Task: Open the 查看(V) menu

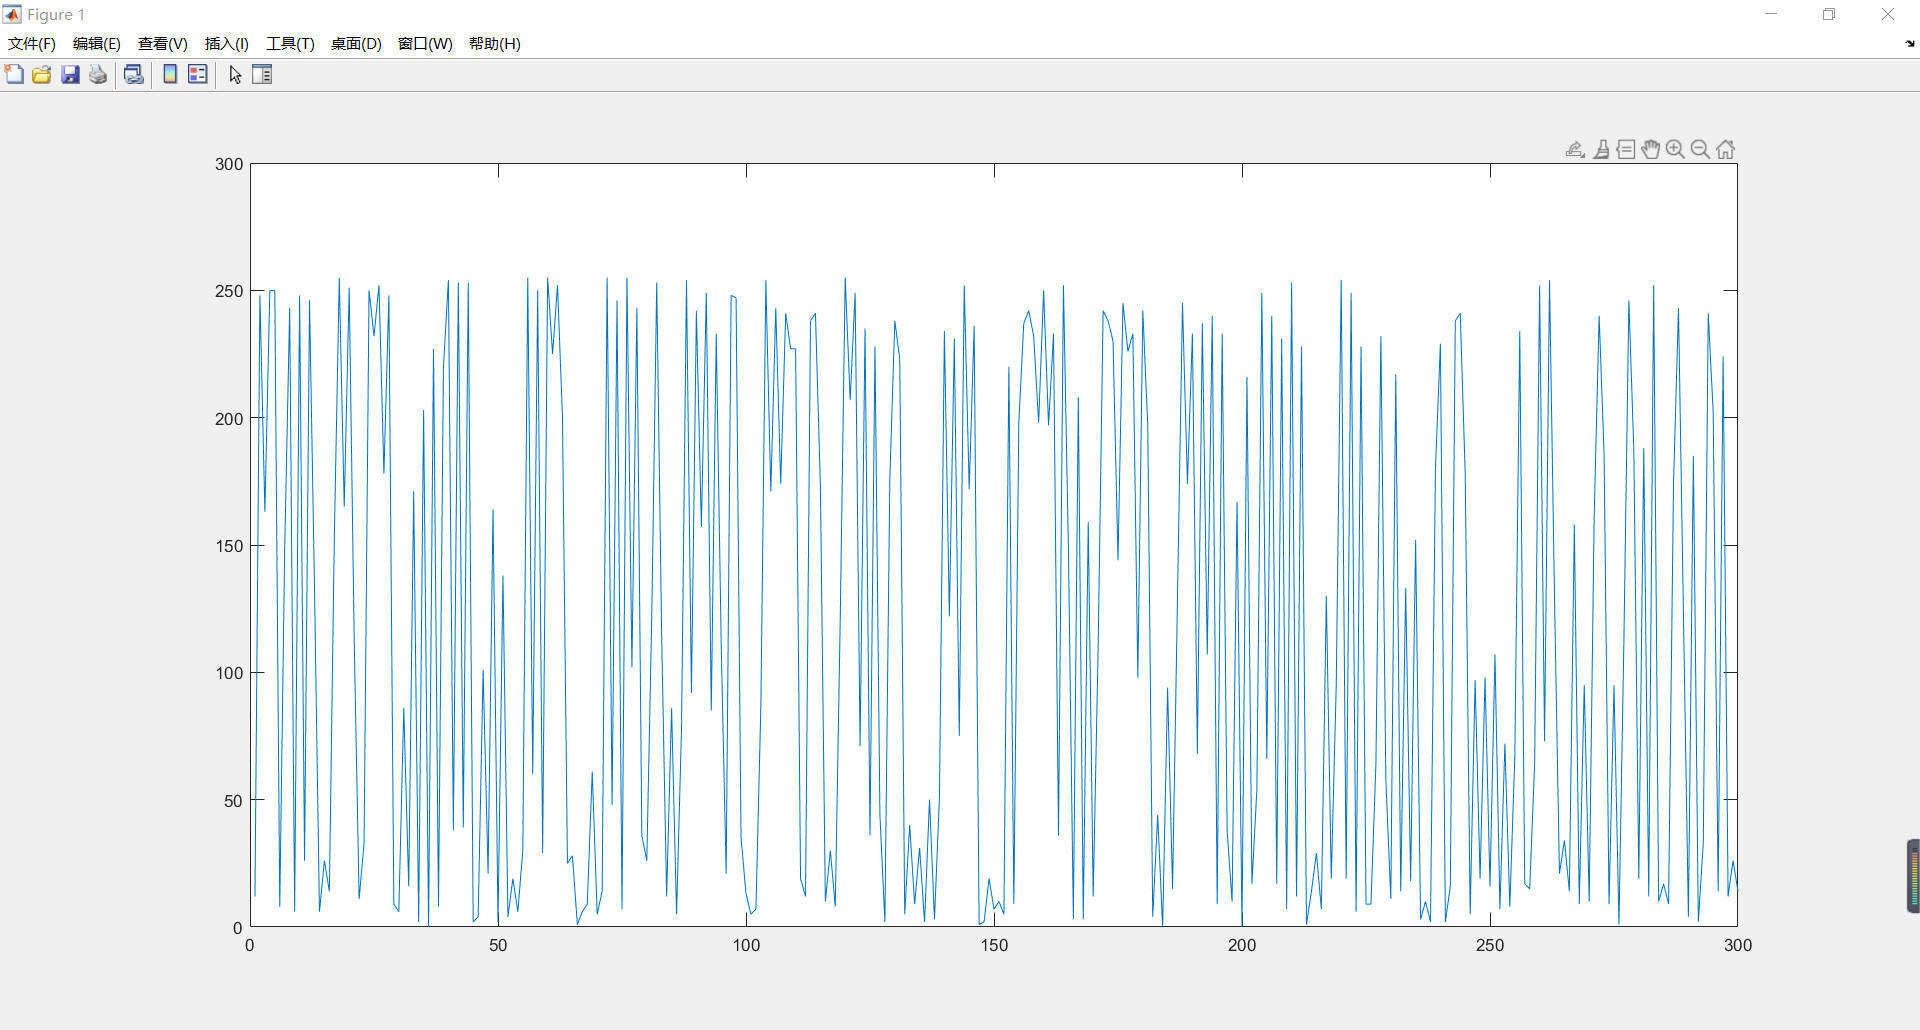Action: [163, 44]
